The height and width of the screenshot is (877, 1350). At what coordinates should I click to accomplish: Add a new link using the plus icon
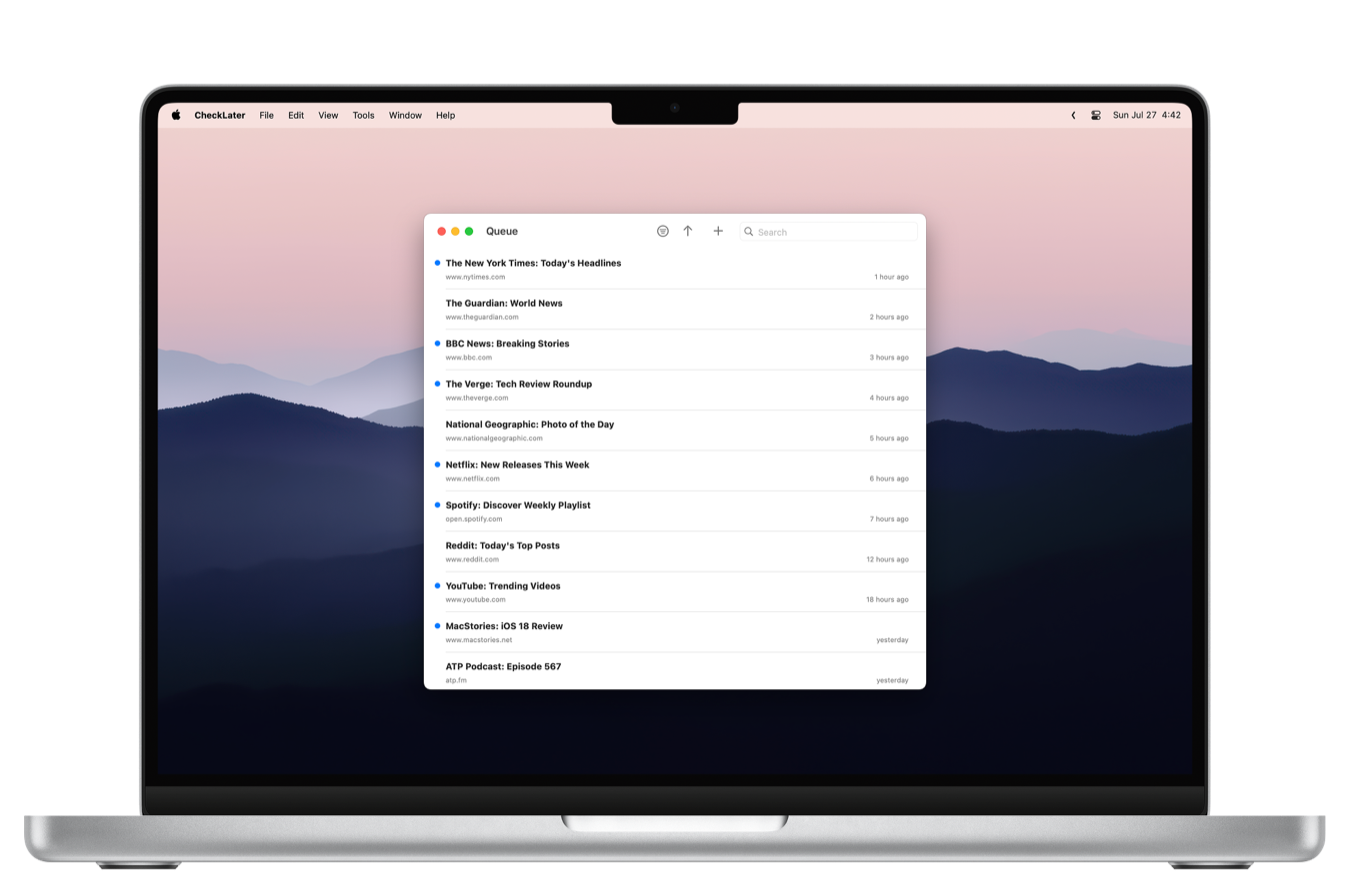[718, 231]
